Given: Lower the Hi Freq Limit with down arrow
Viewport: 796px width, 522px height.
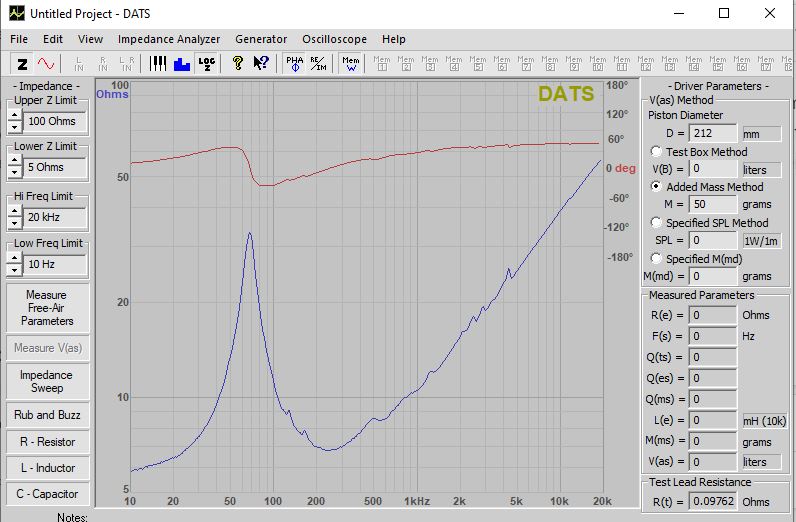Looking at the screenshot, I should tap(15, 223).
